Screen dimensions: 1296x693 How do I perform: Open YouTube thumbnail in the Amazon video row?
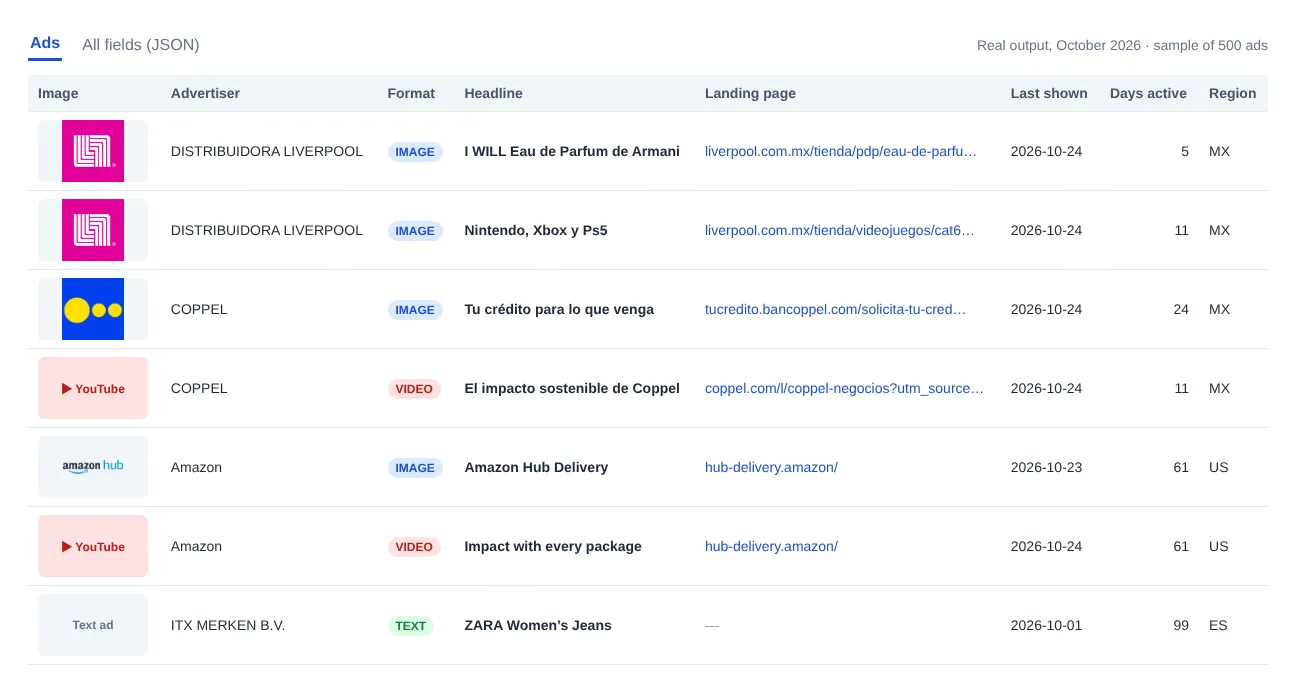coord(93,546)
